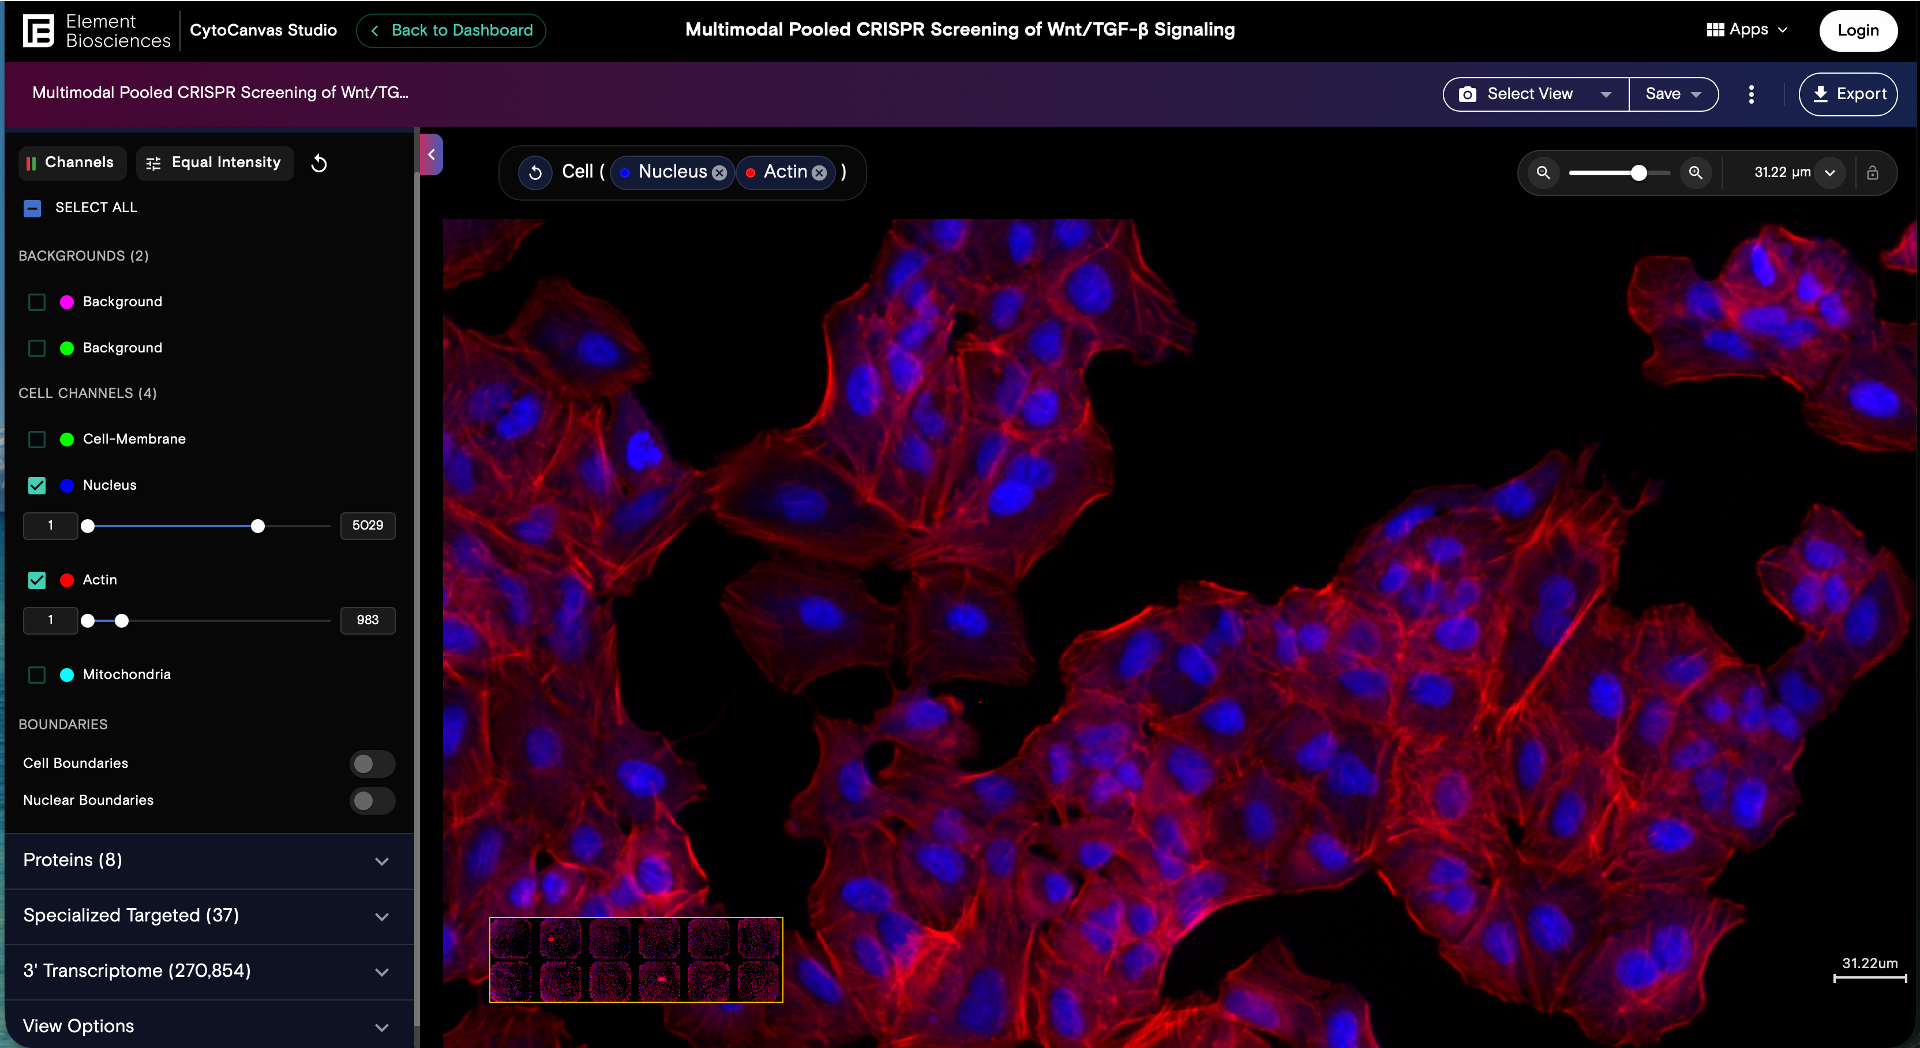This screenshot has height=1048, width=1920.
Task: Click the zoom level slider handle
Action: (1639, 173)
